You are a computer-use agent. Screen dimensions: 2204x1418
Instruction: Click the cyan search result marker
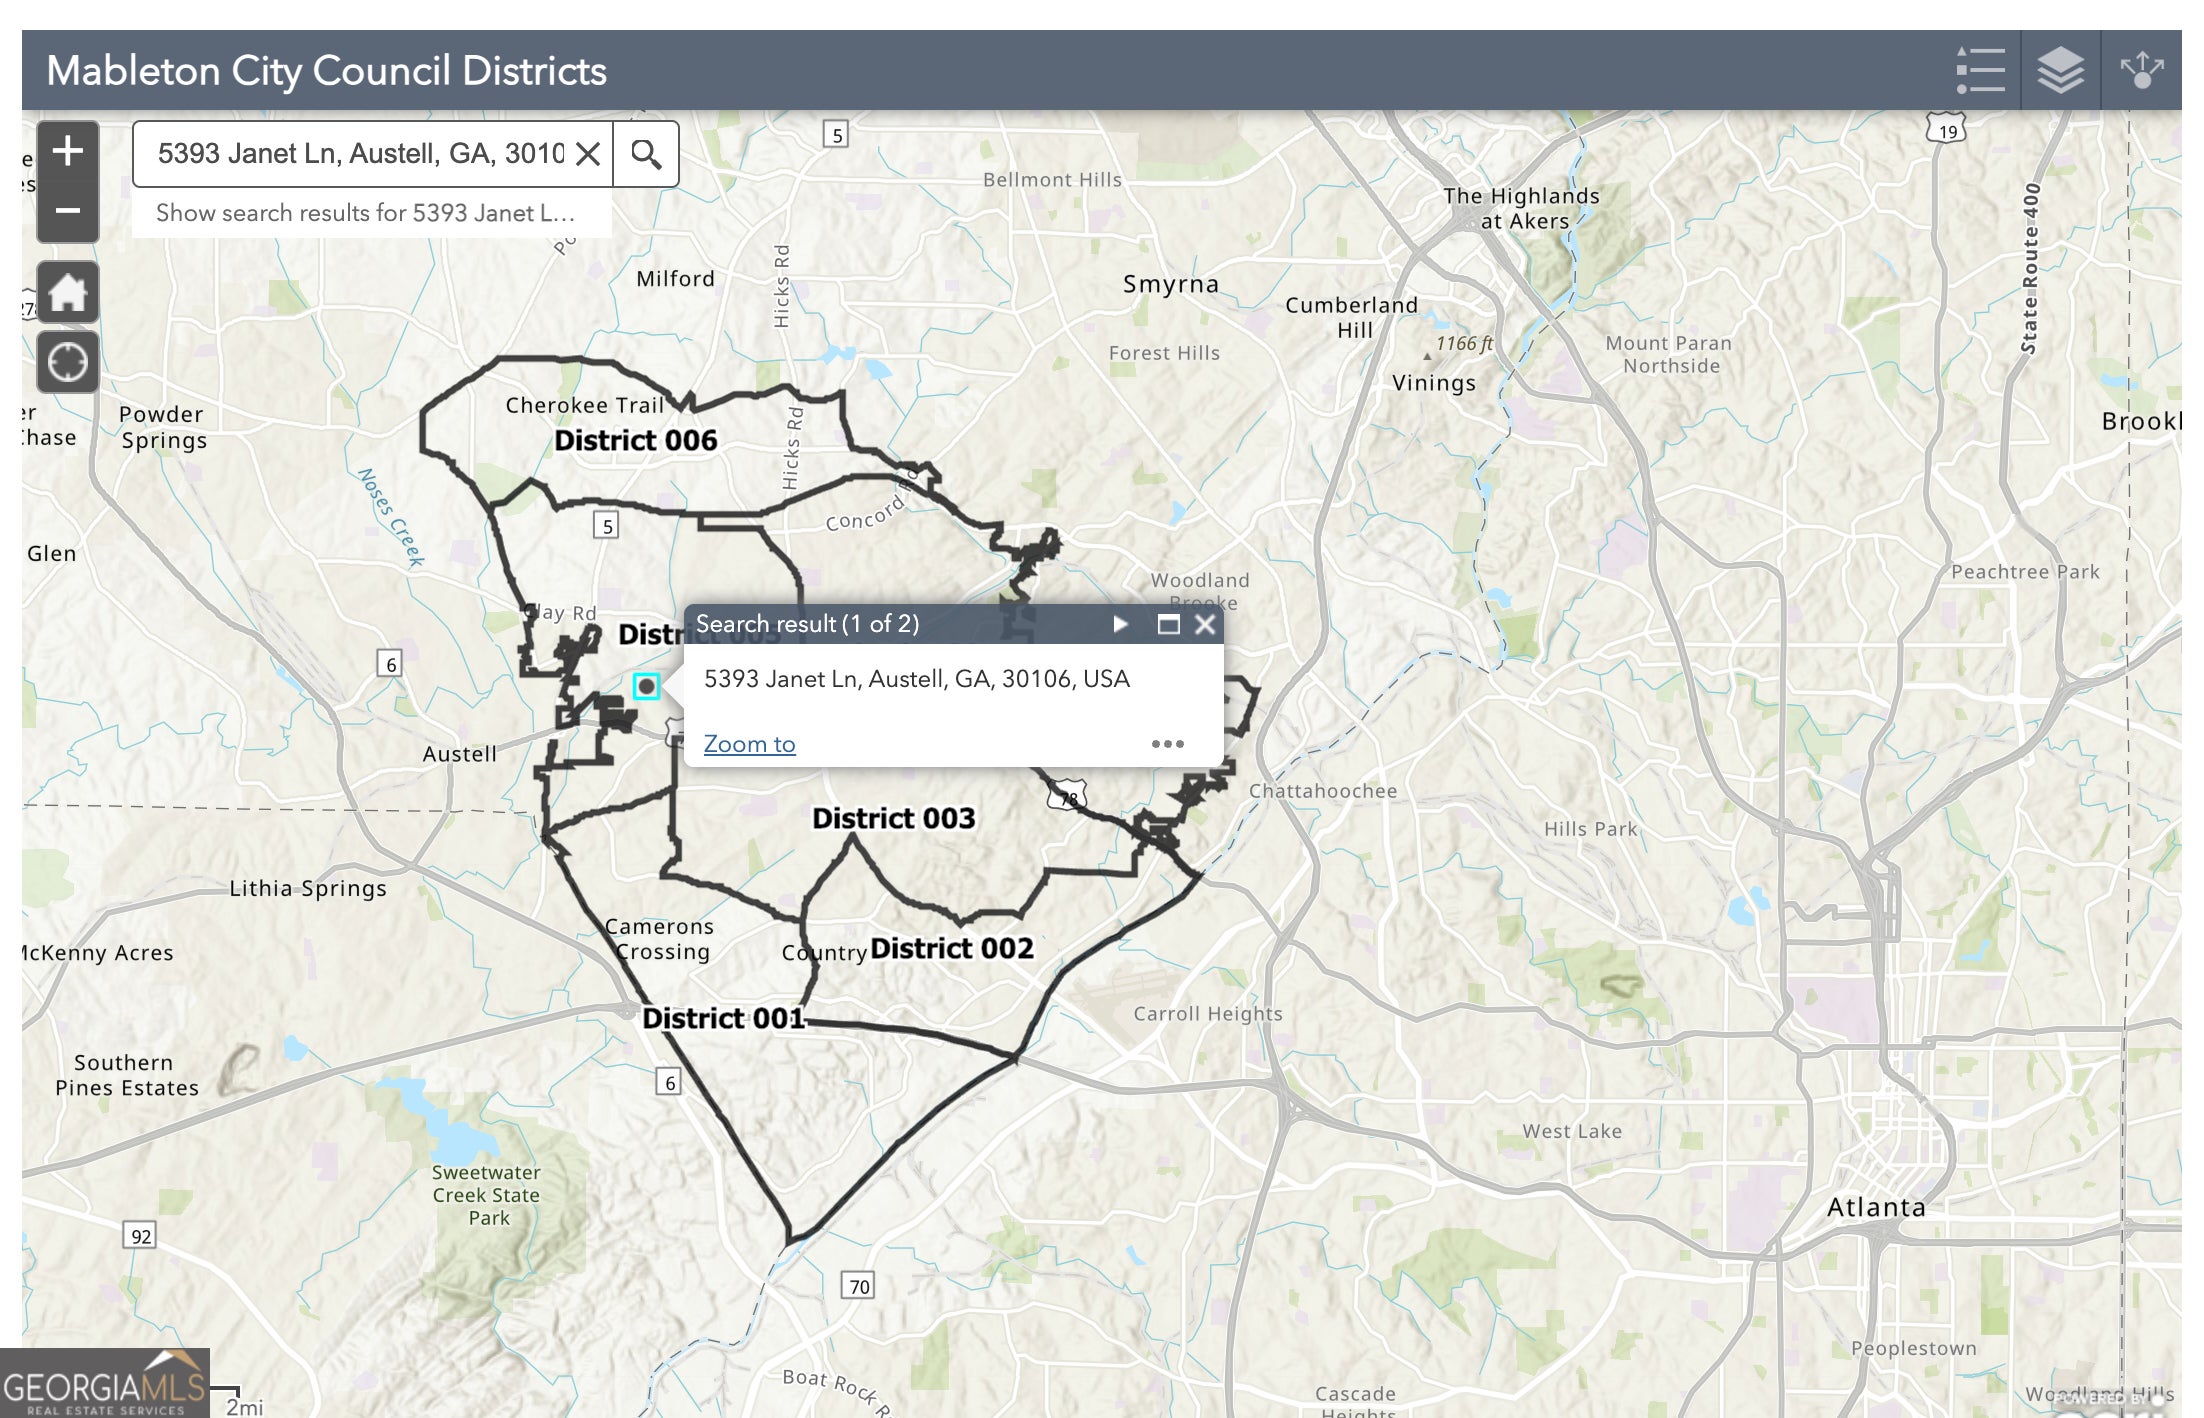(x=647, y=686)
